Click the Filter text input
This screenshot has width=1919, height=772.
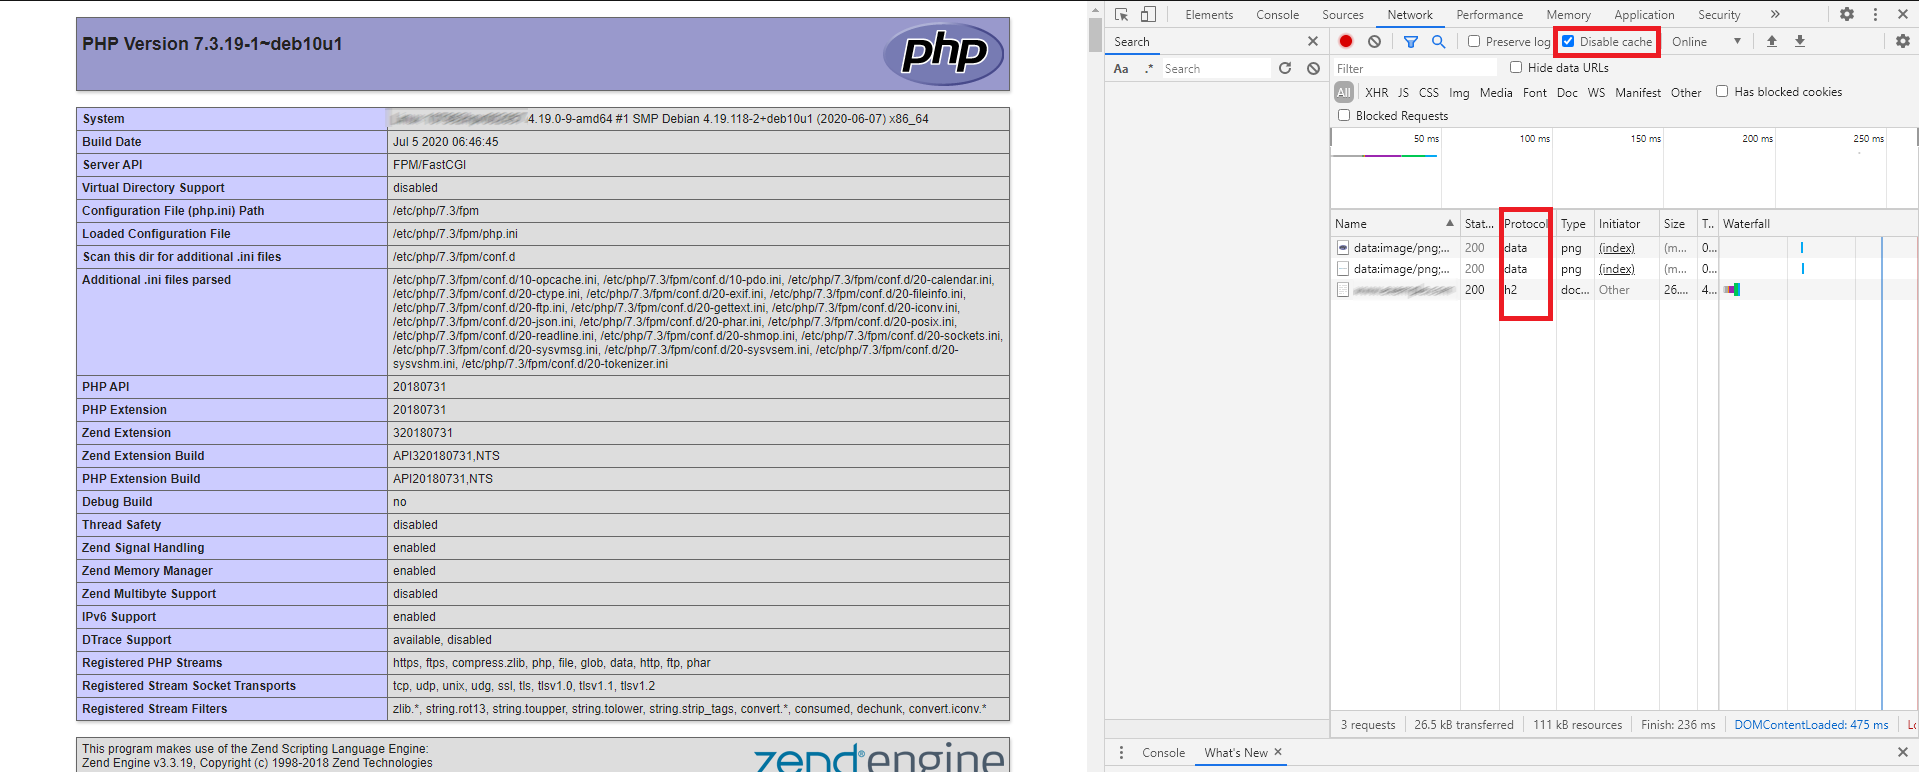tap(1415, 68)
